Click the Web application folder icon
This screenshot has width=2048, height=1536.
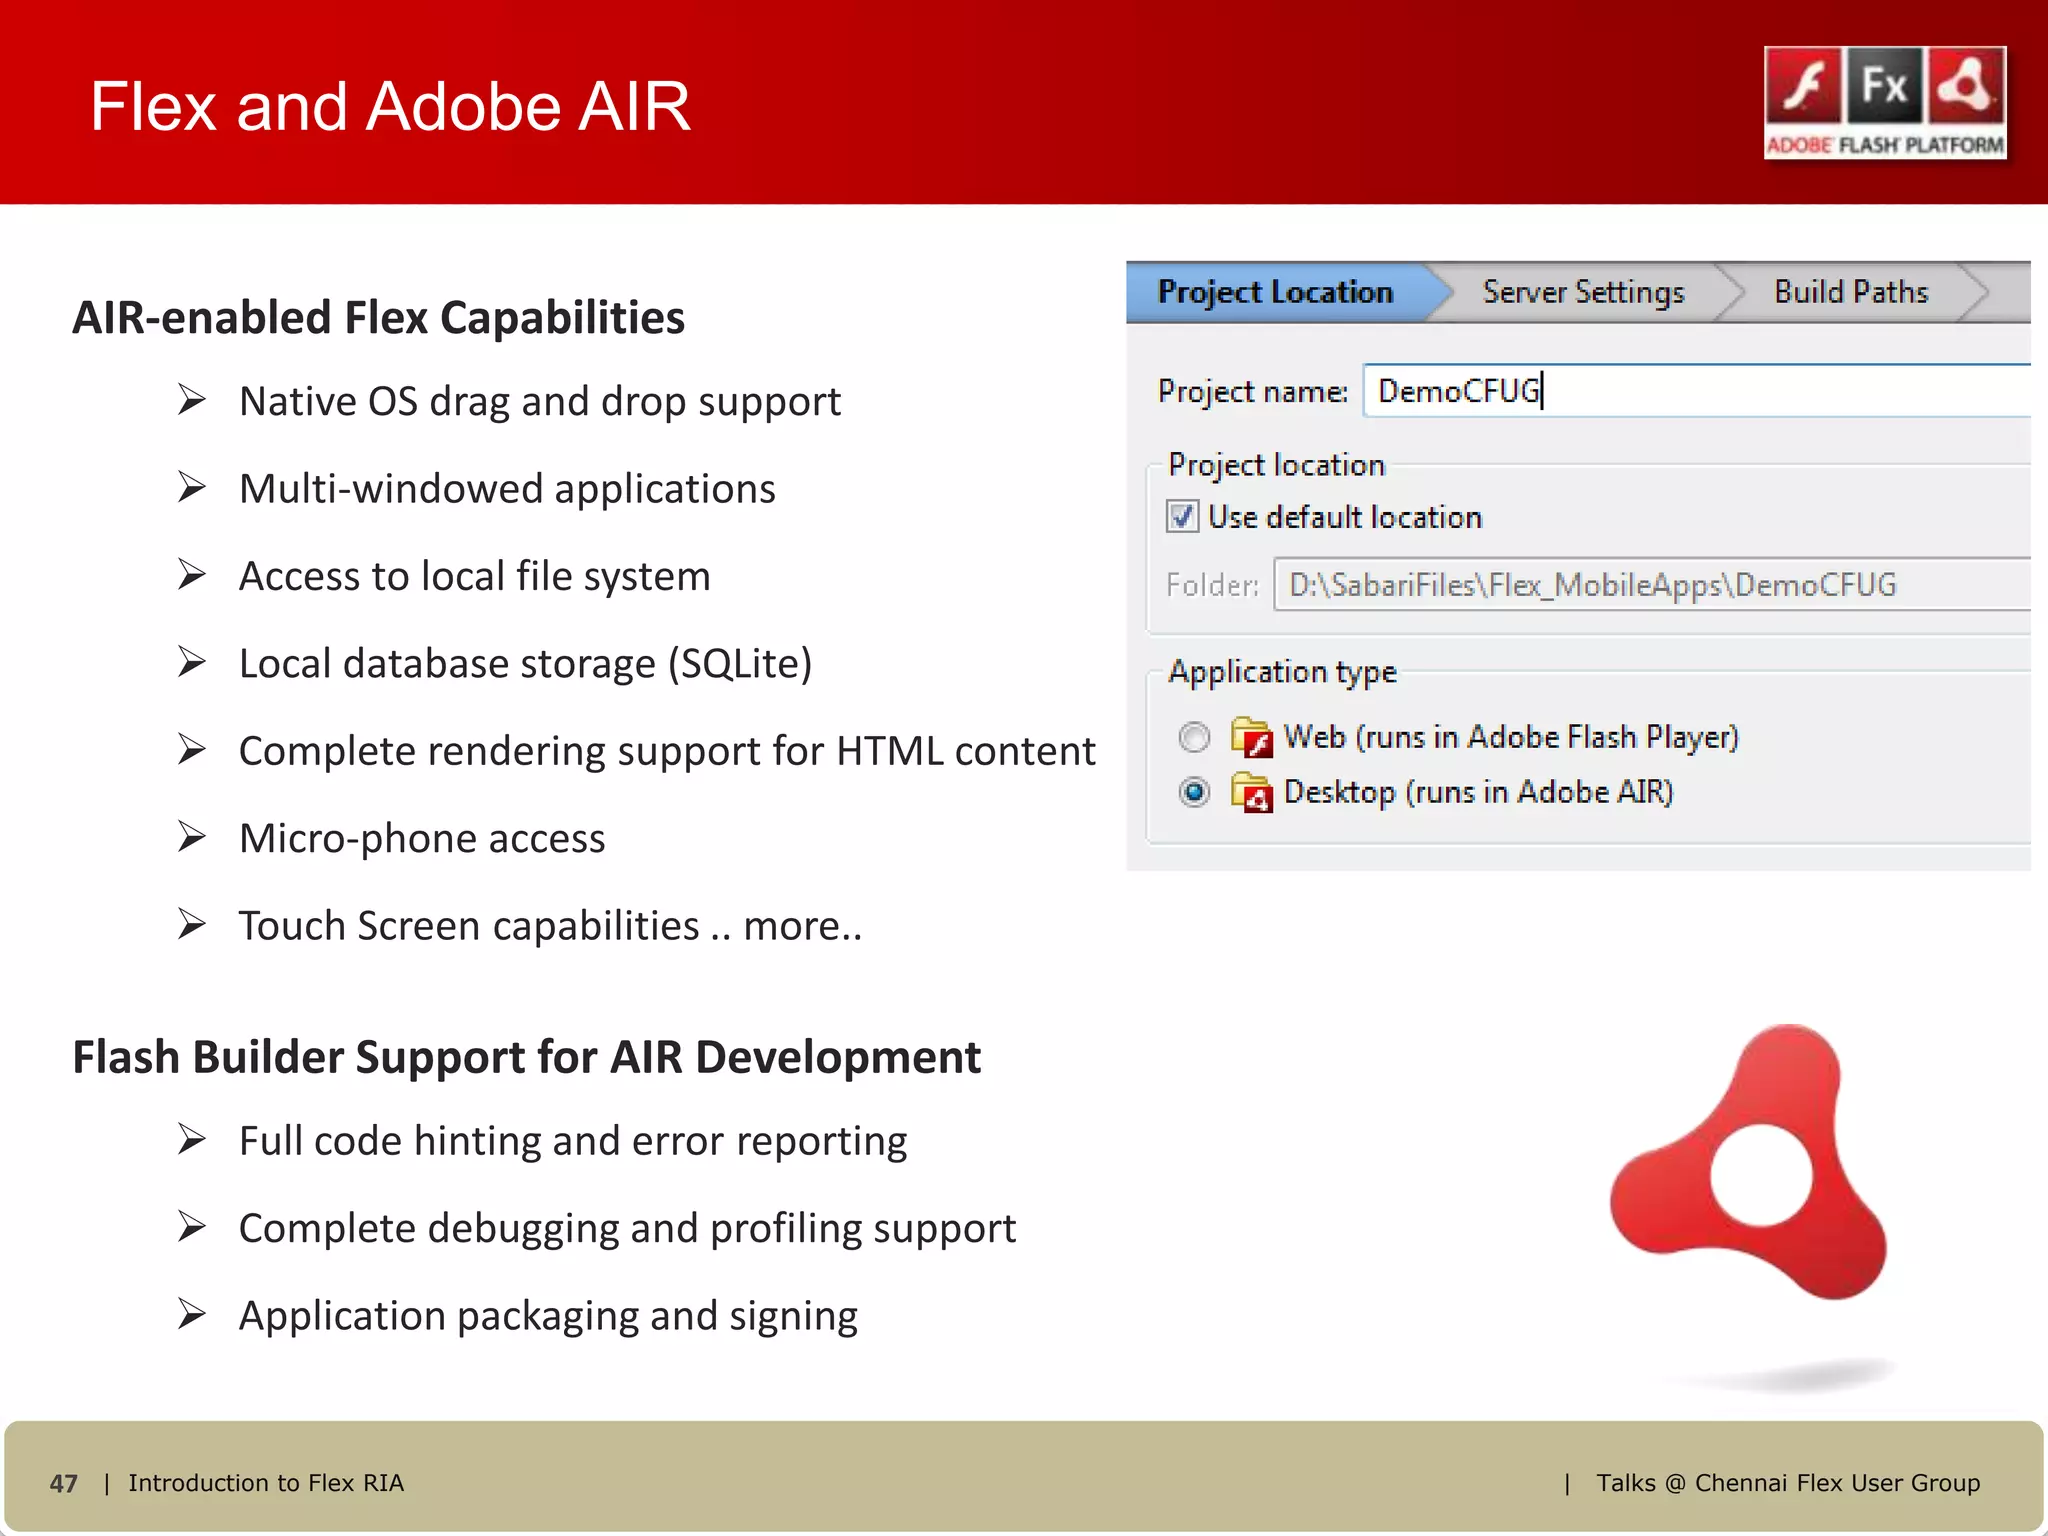[1251, 738]
